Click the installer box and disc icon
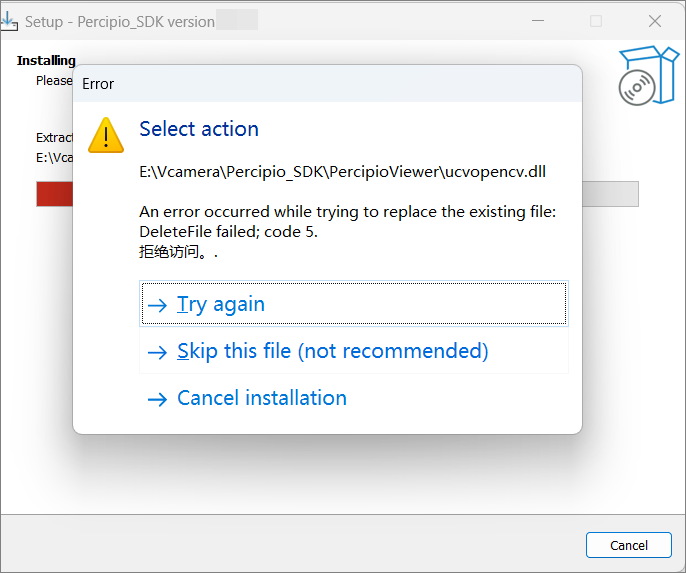The width and height of the screenshot is (686, 573). pos(642,75)
